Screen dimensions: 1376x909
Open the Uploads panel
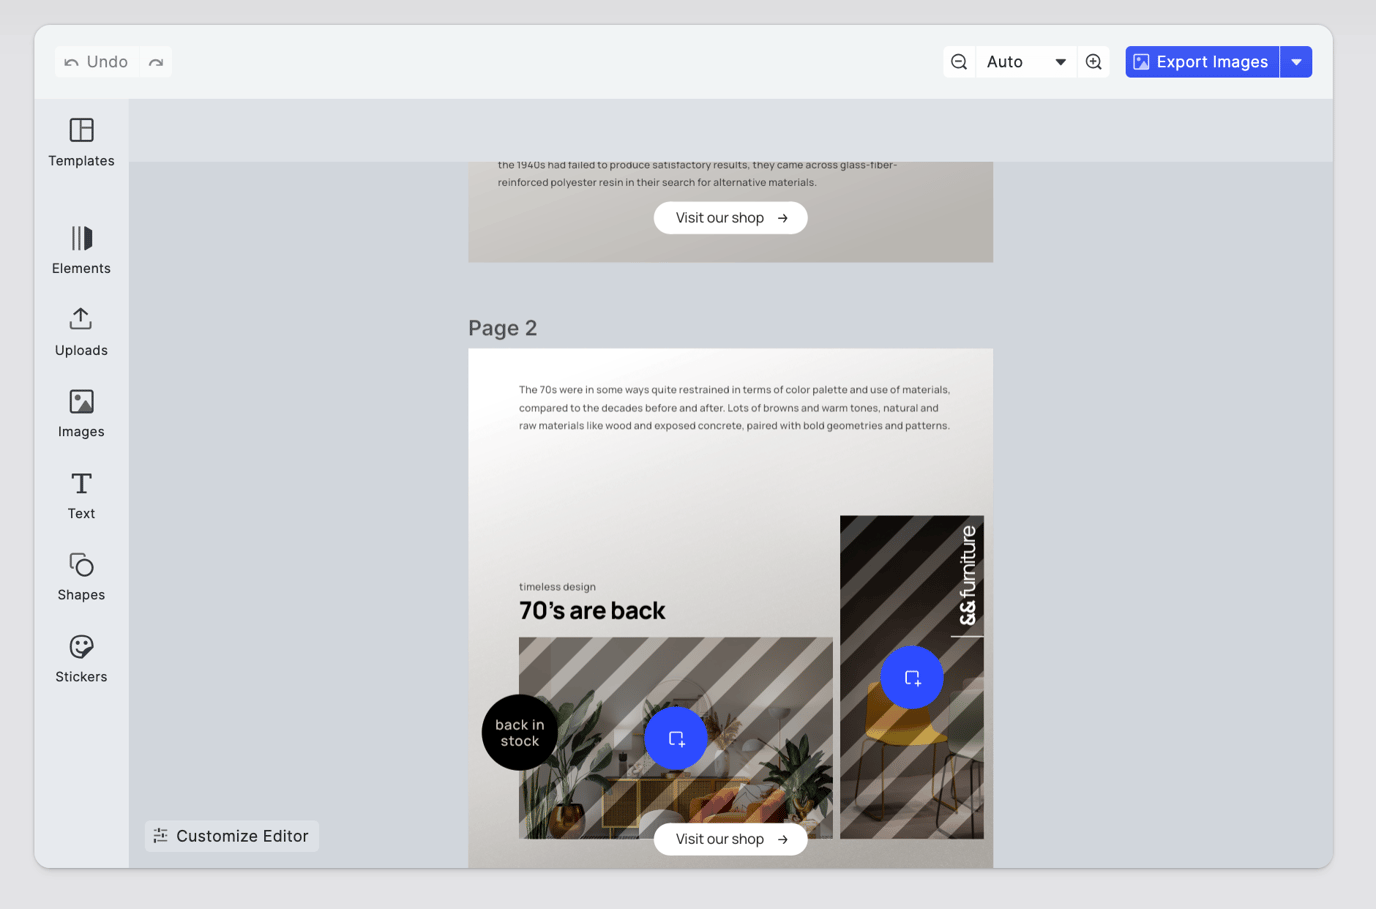click(x=80, y=332)
